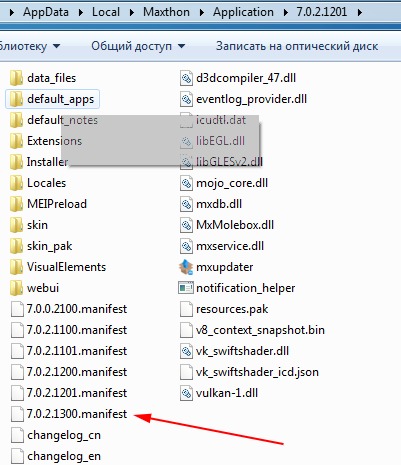Select the Installer folder name
This screenshot has width=401, height=465.
pos(47,162)
